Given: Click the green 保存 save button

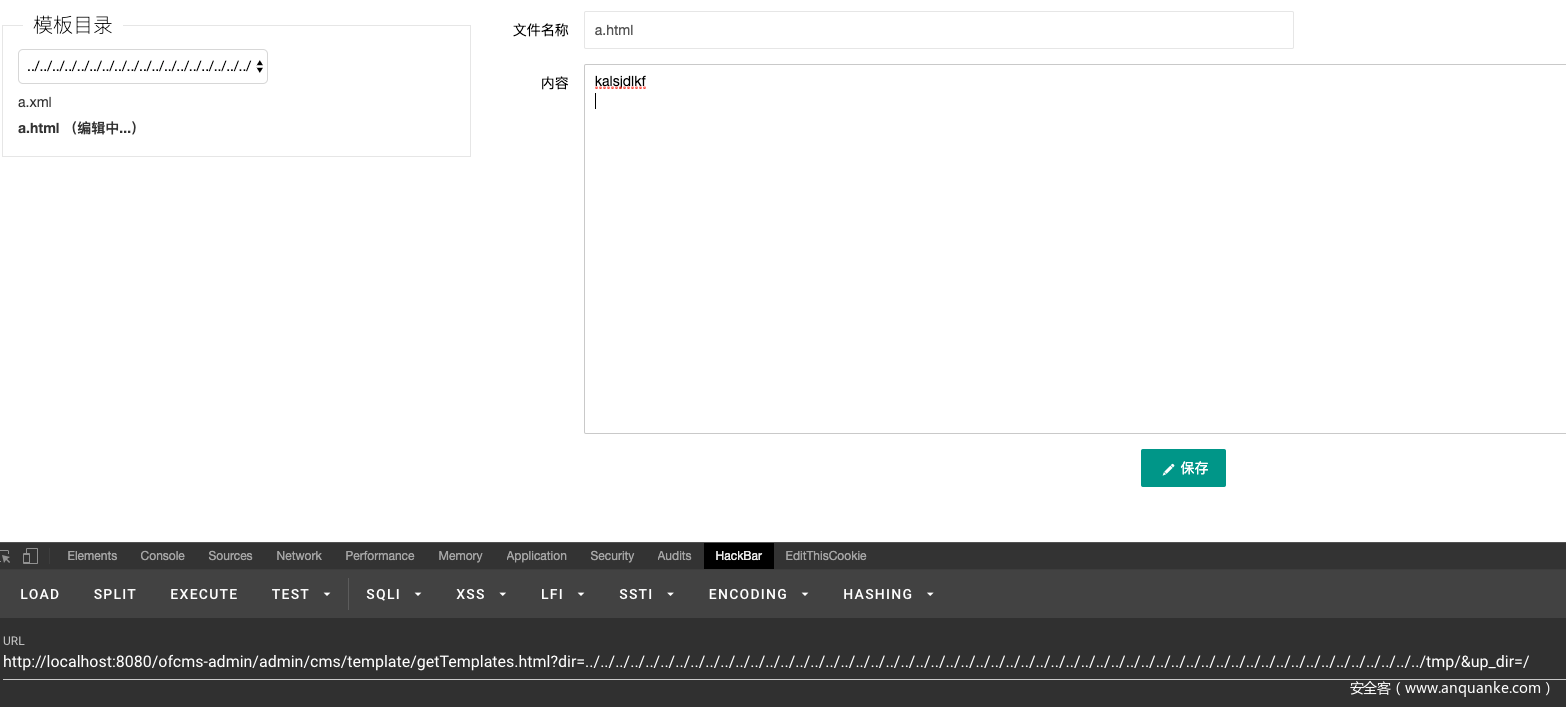Looking at the screenshot, I should coord(1183,468).
